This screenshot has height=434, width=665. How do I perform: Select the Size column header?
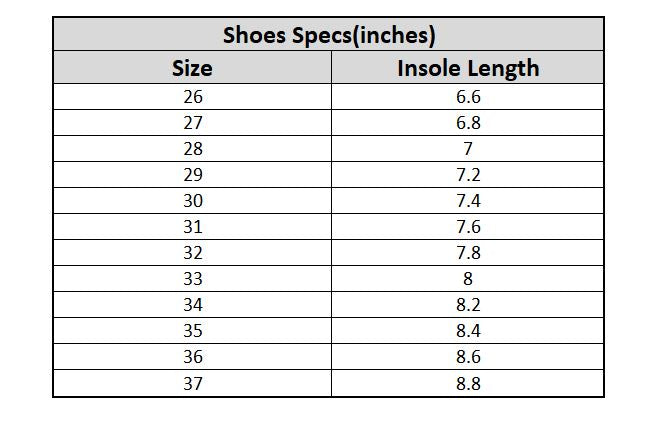click(193, 67)
